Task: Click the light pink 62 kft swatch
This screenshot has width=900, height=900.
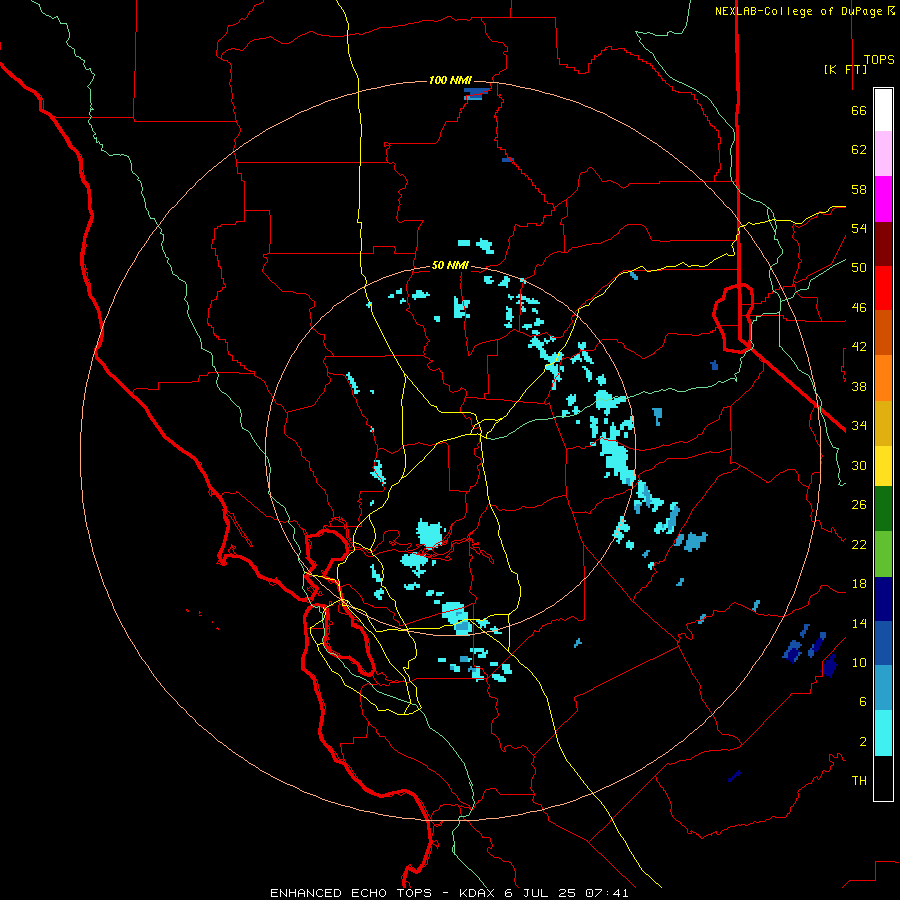Action: coord(883,154)
